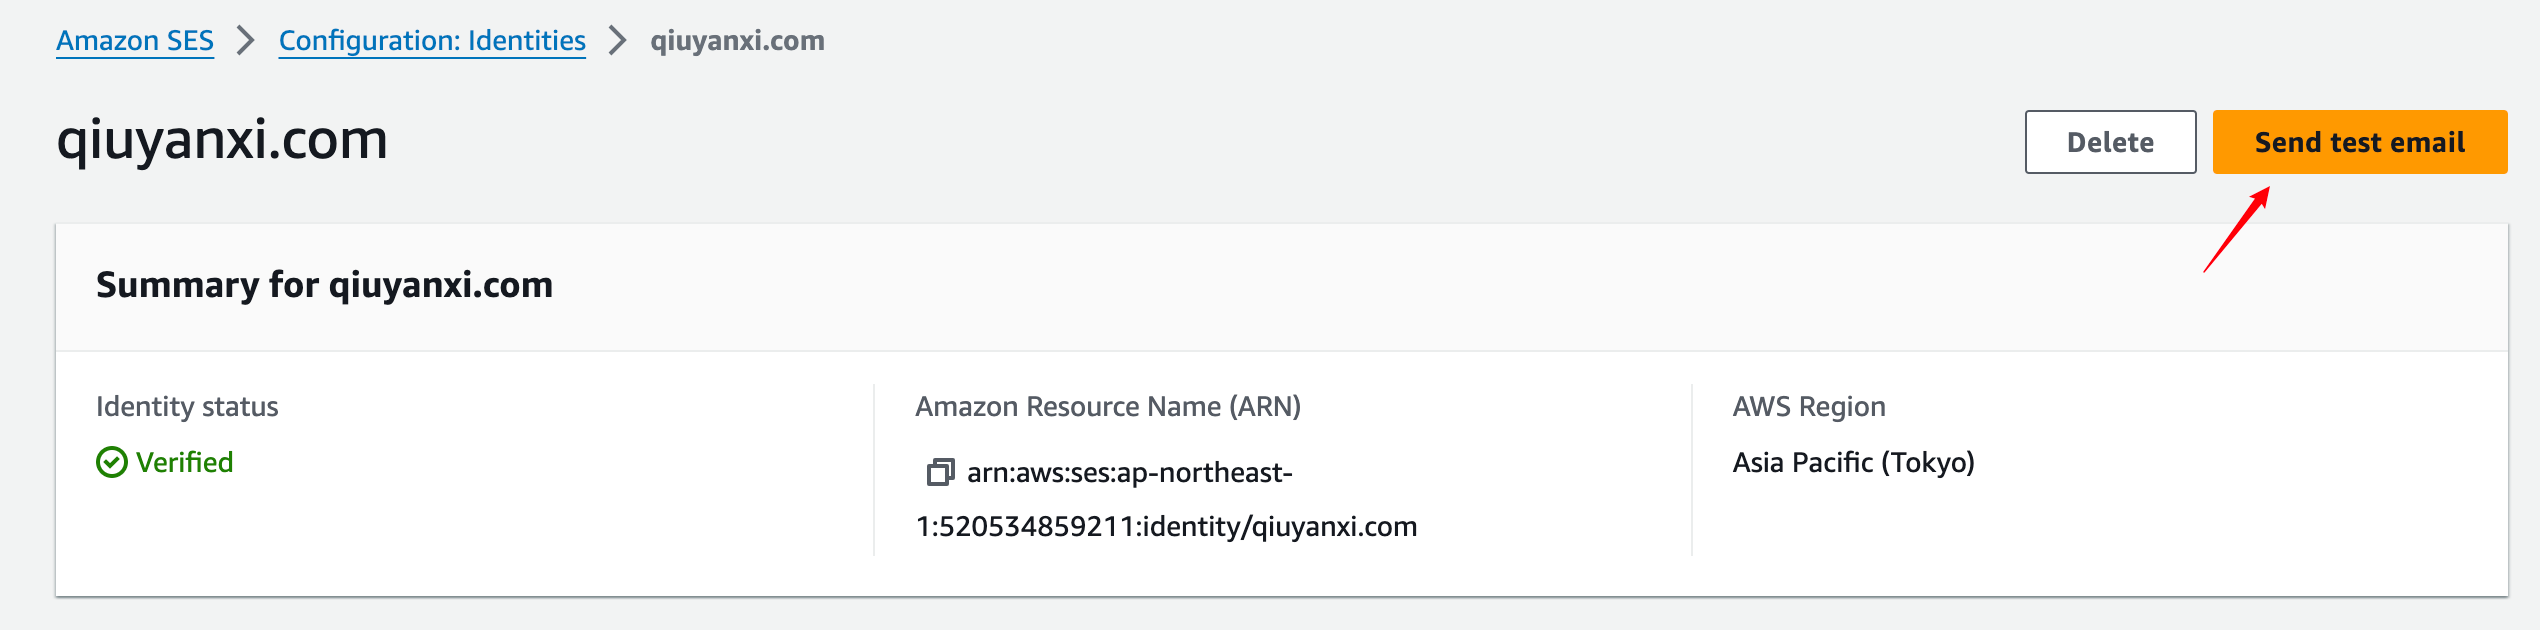The image size is (2540, 630).
Task: Click the Identity status label
Action: click(187, 406)
